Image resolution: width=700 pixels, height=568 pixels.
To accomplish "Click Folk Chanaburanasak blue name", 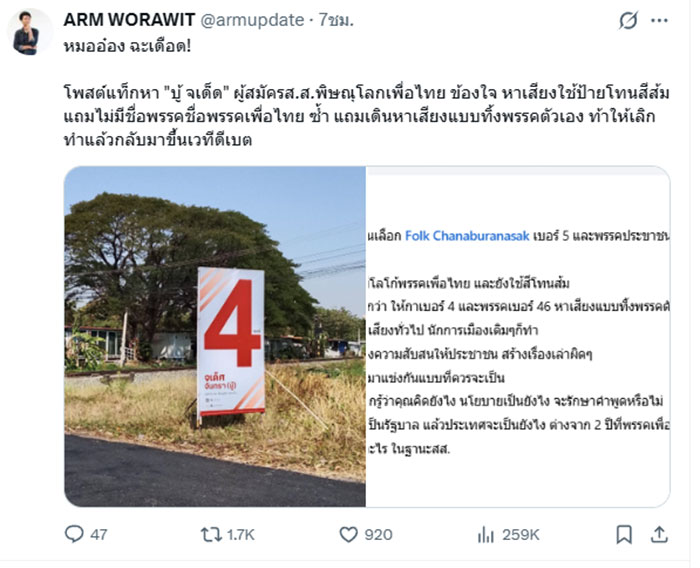I will pyautogui.click(x=467, y=235).
